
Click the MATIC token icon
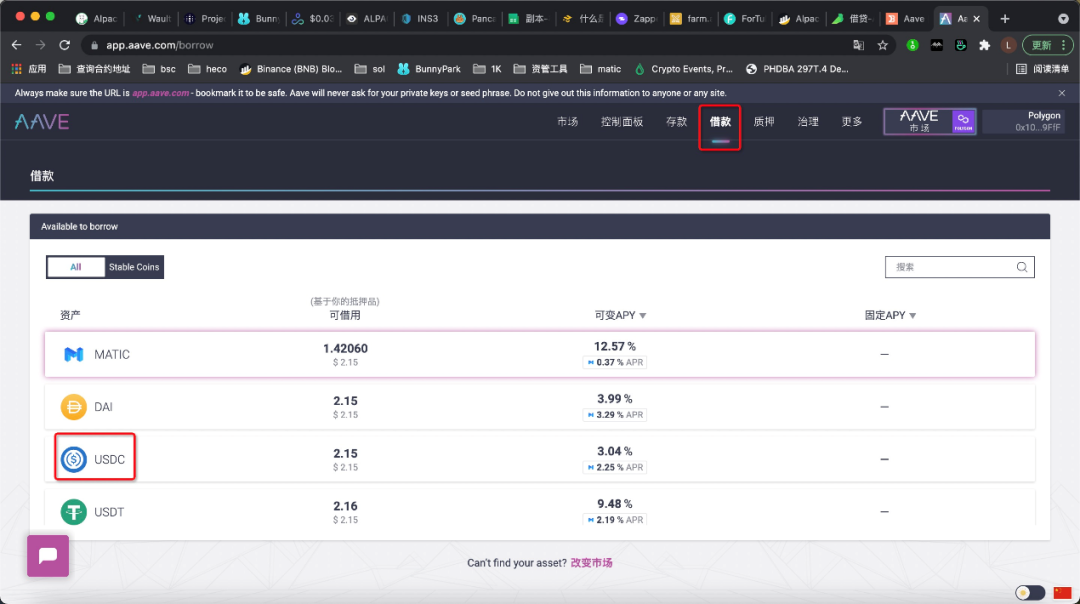[x=72, y=353]
